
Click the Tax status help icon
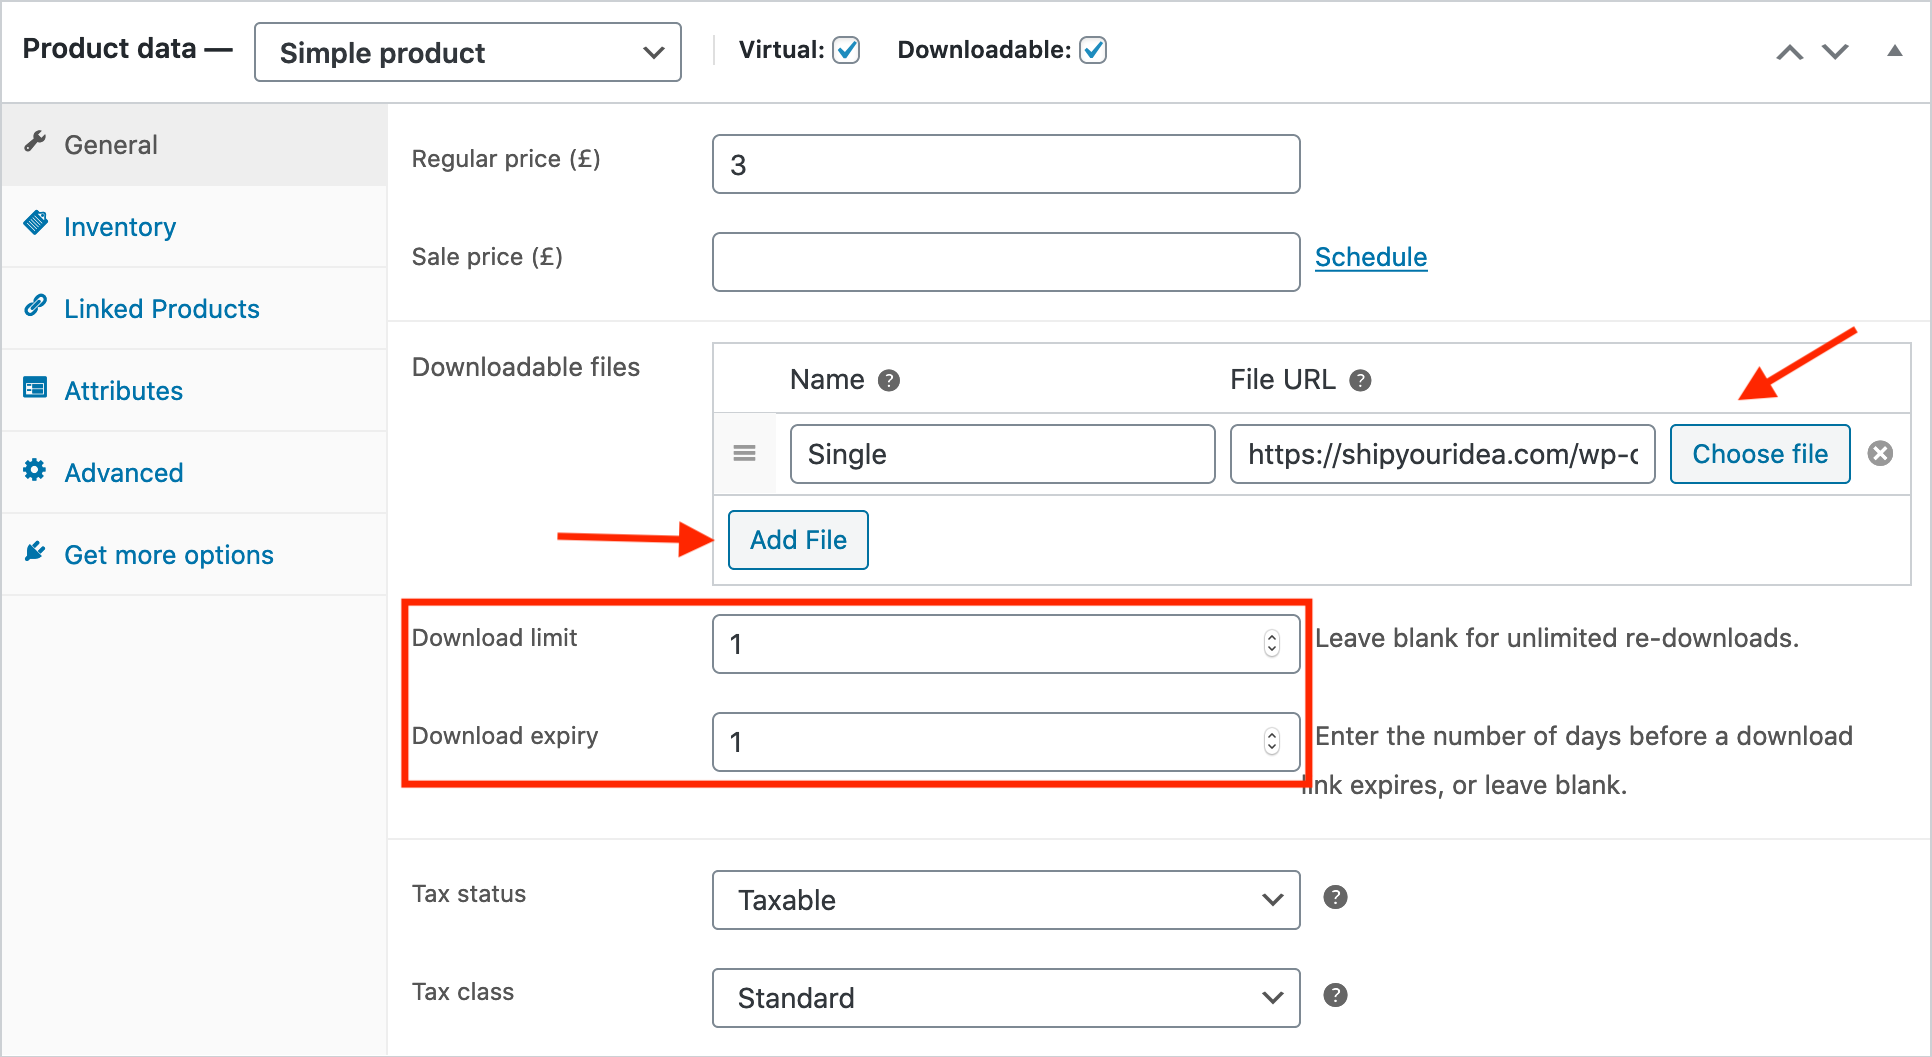[x=1335, y=897]
